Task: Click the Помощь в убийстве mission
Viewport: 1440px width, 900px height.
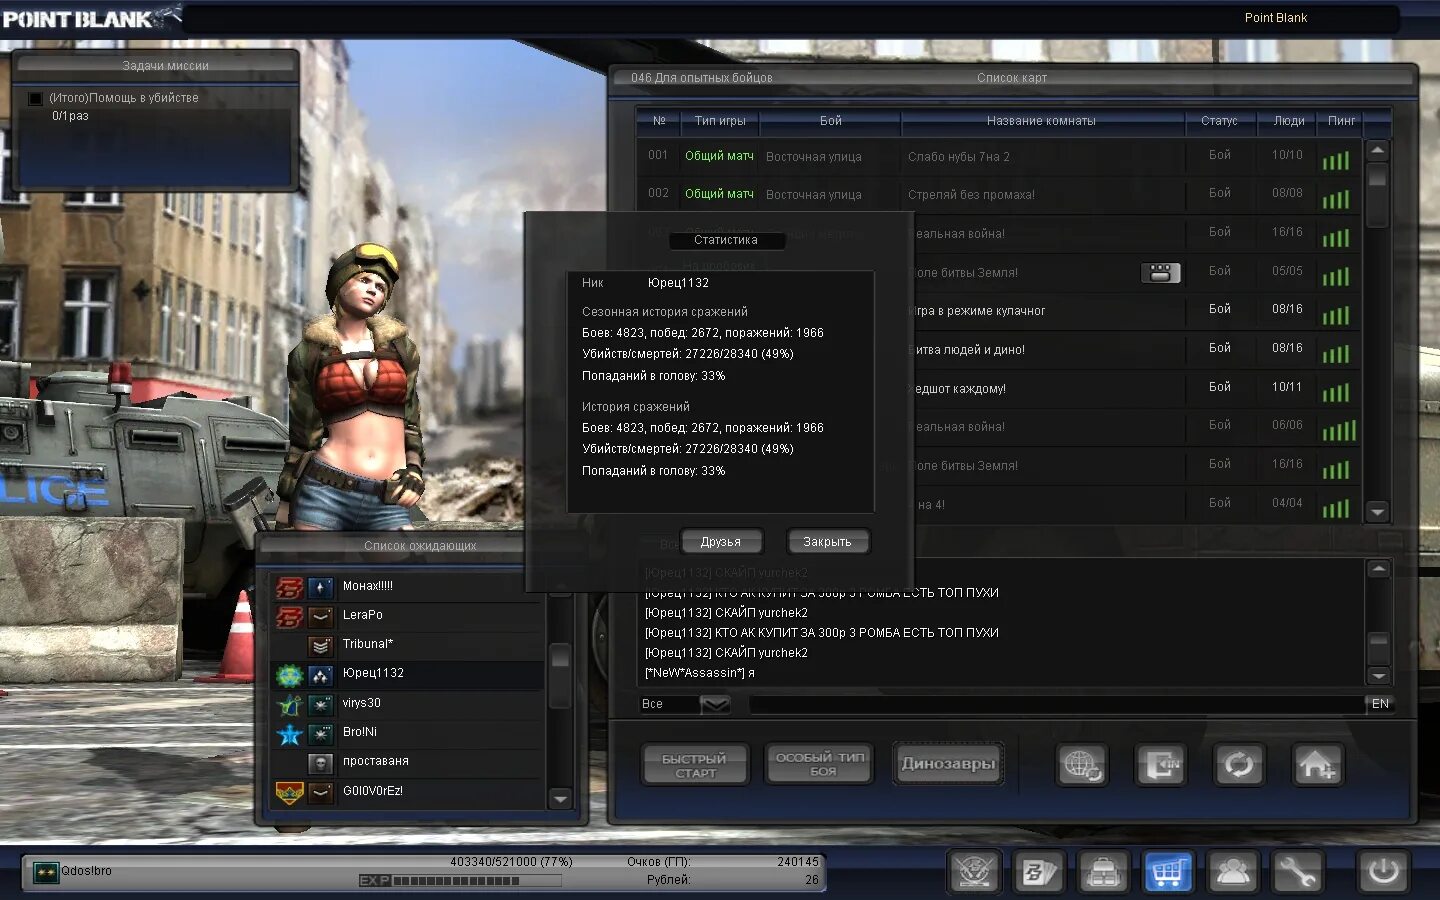Action: point(124,98)
